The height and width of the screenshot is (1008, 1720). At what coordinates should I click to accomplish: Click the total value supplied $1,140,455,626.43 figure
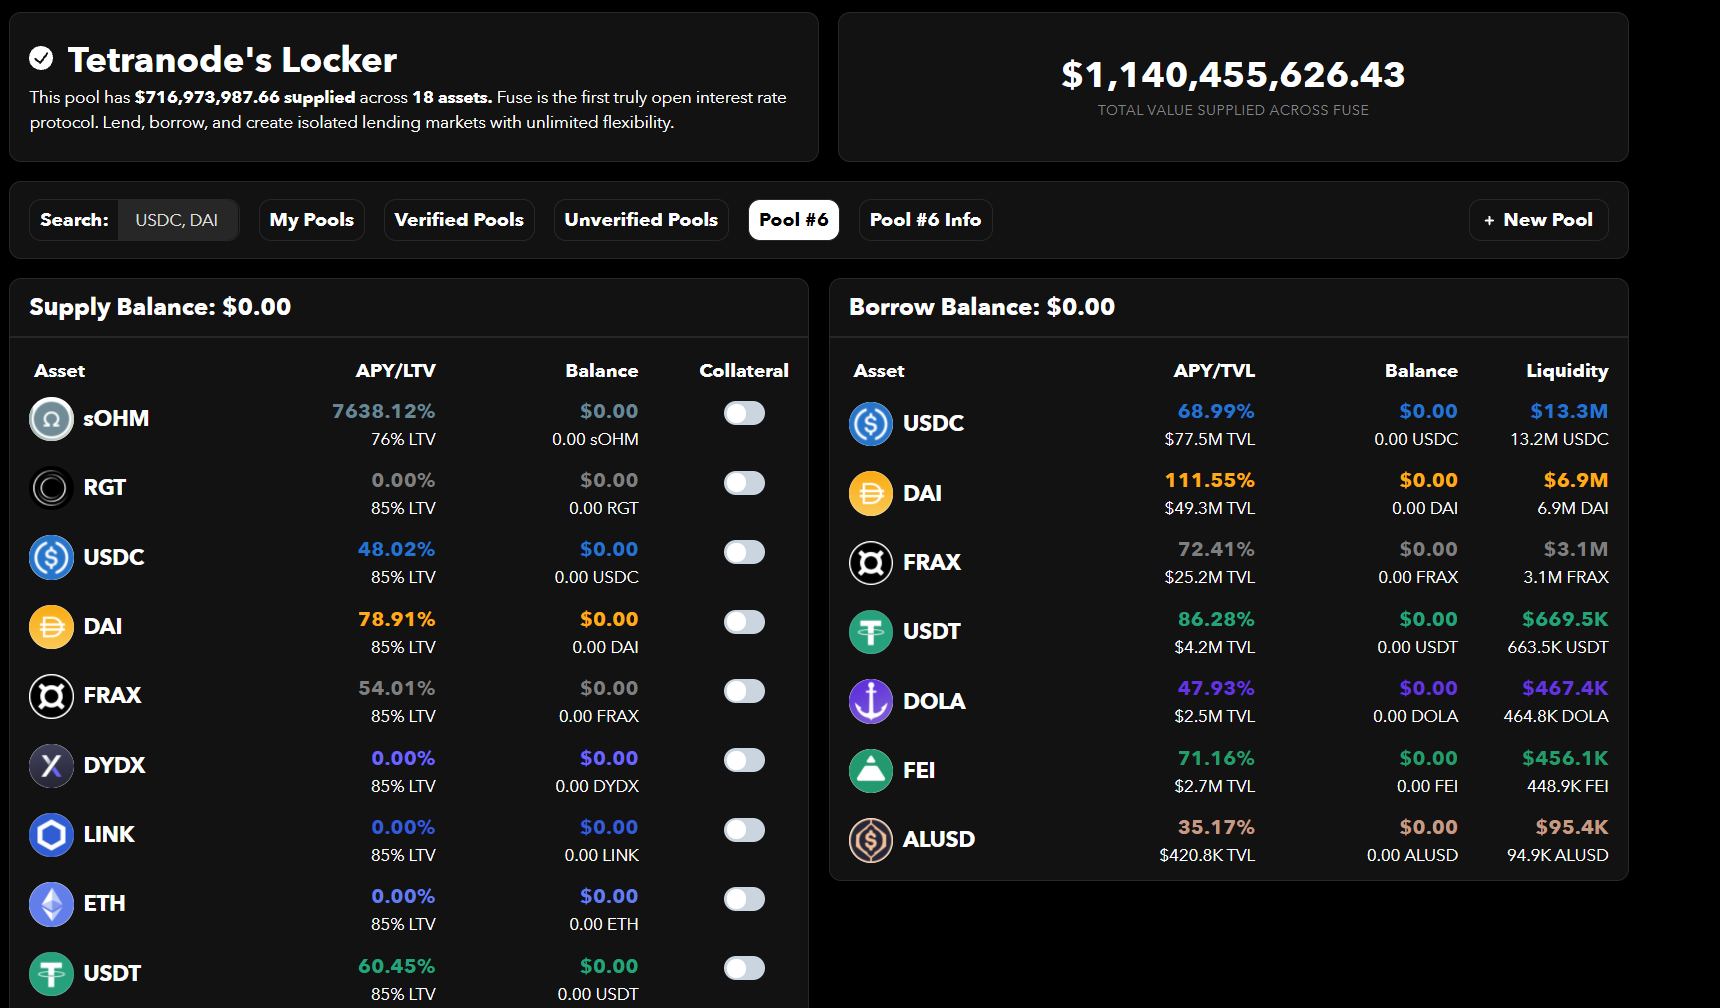tap(1233, 75)
